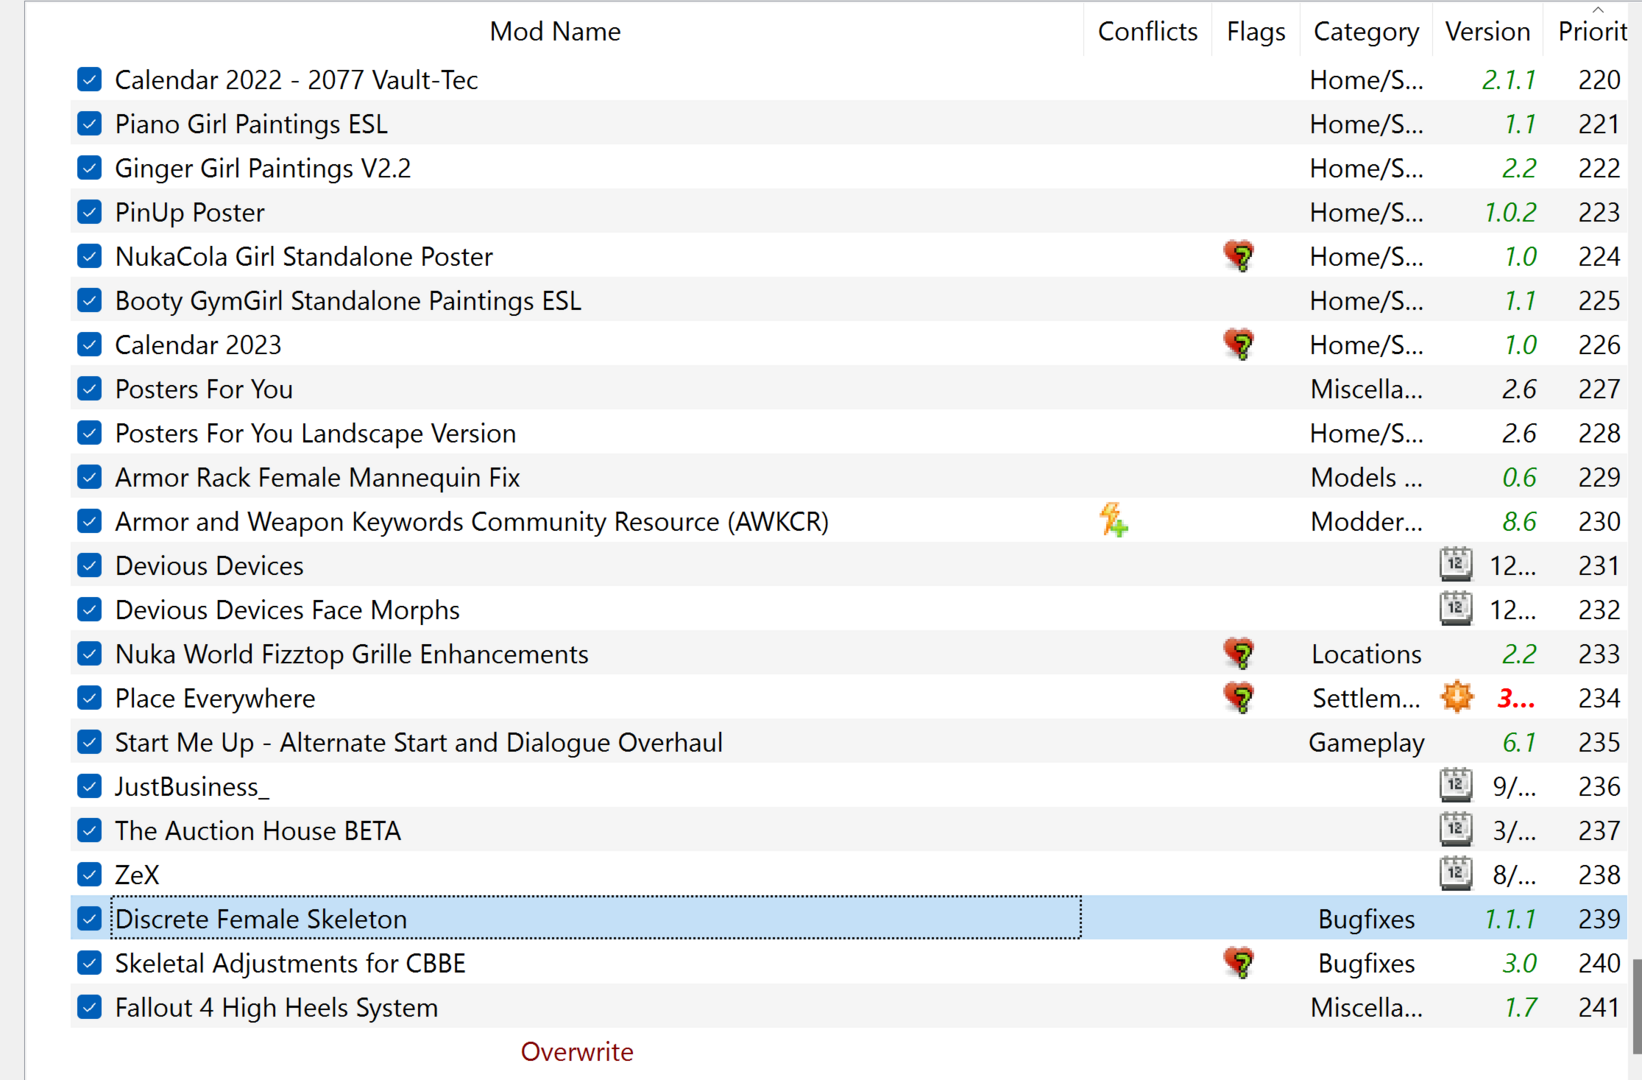Screen dimensions: 1642x1080
Task: Click the orange update-available icon on Place Everywhere
Action: click(x=1457, y=697)
